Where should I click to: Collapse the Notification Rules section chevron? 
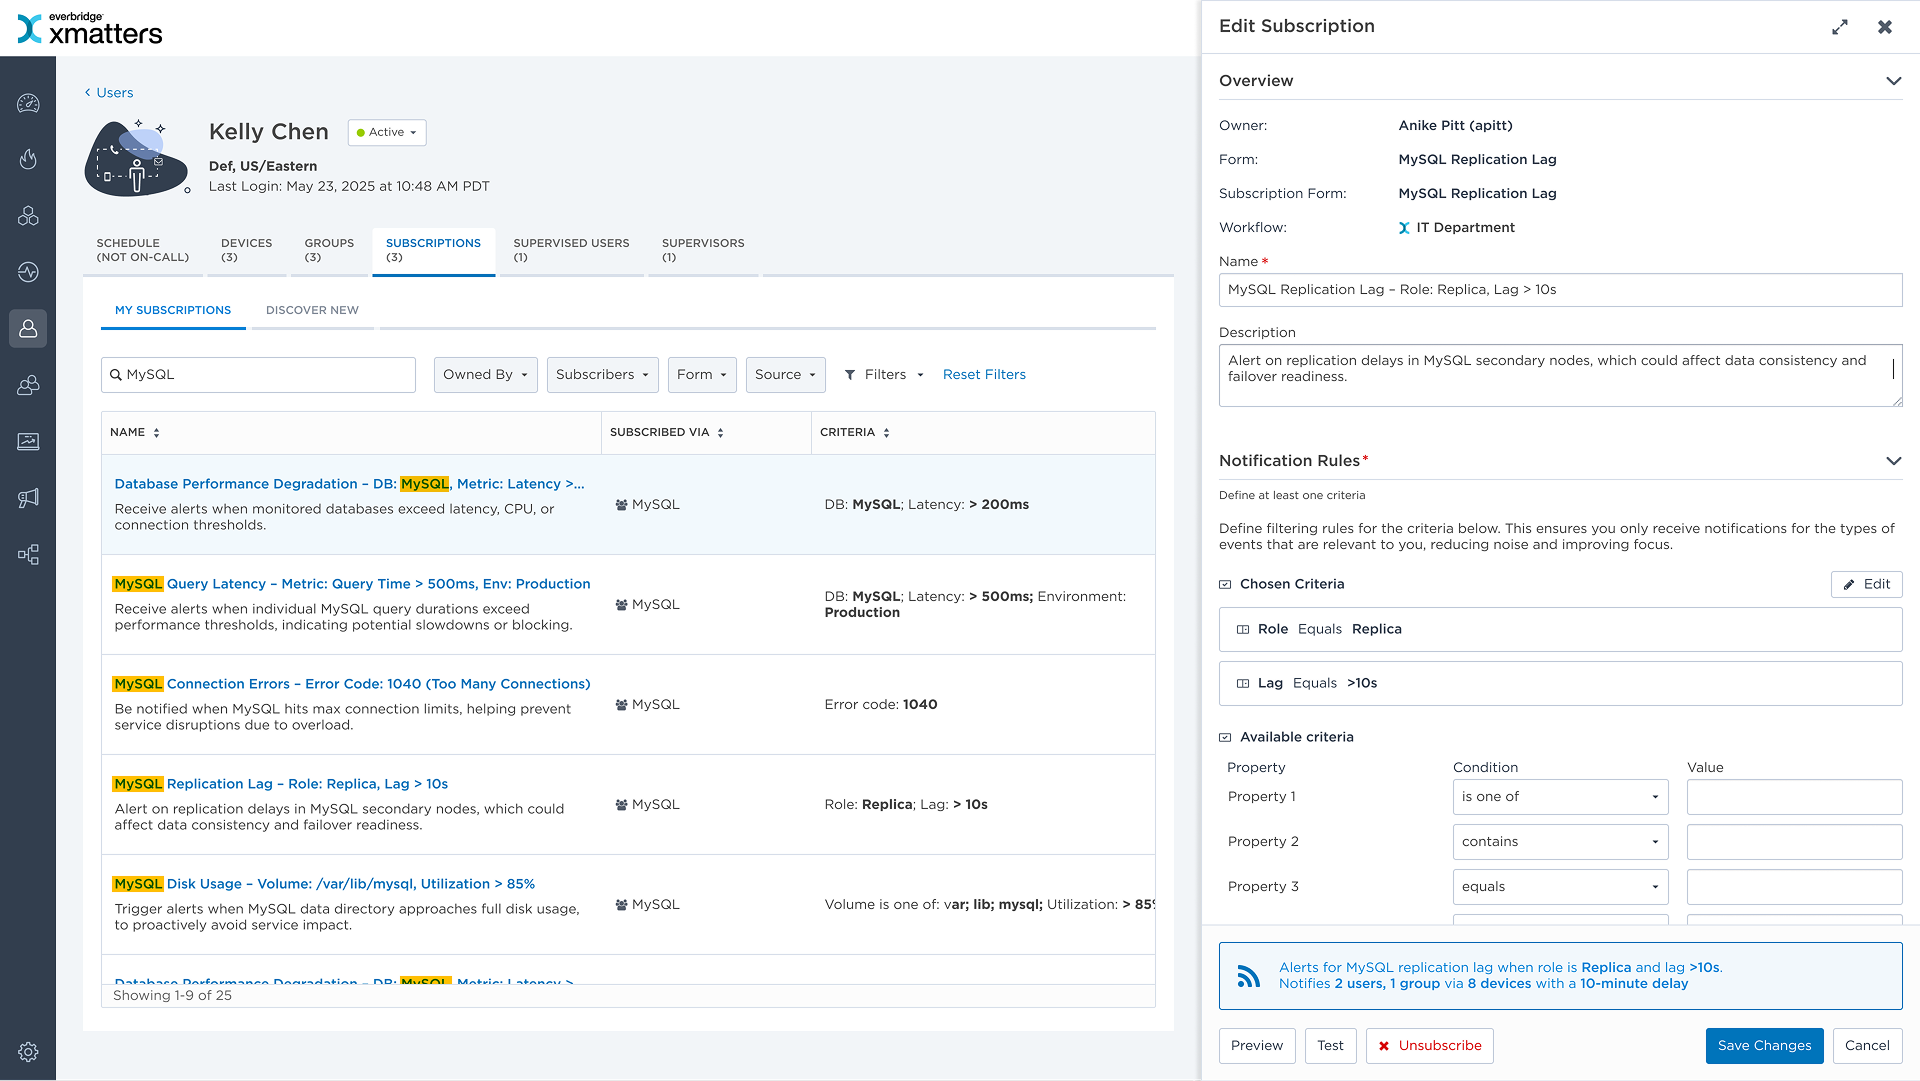1893,461
